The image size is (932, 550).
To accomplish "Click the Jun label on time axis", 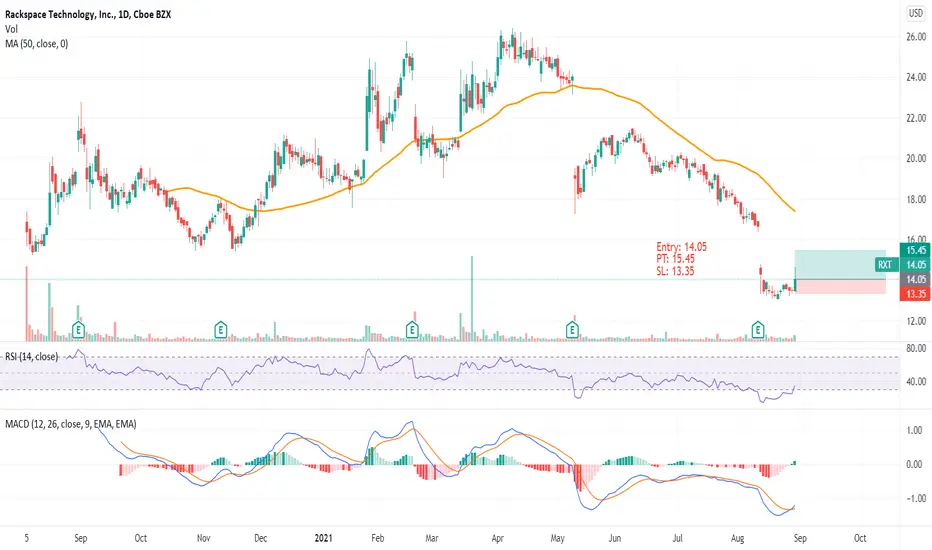I will (615, 538).
